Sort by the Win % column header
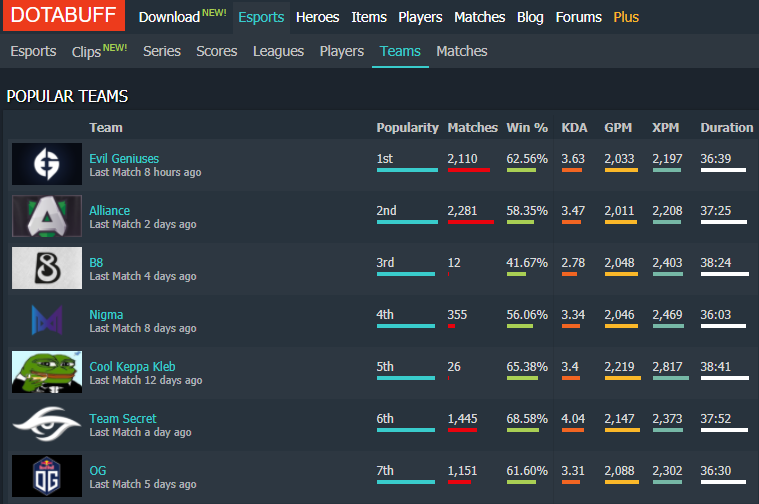 pos(527,128)
